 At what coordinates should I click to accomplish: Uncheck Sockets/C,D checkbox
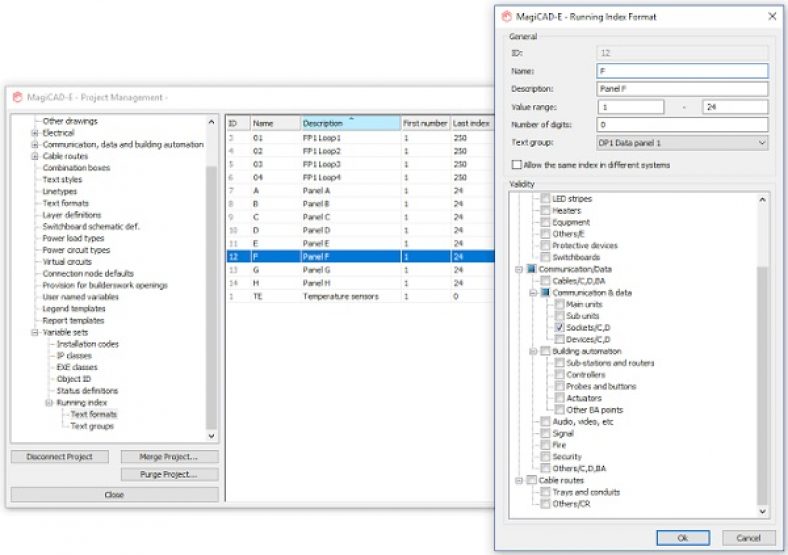(x=559, y=327)
